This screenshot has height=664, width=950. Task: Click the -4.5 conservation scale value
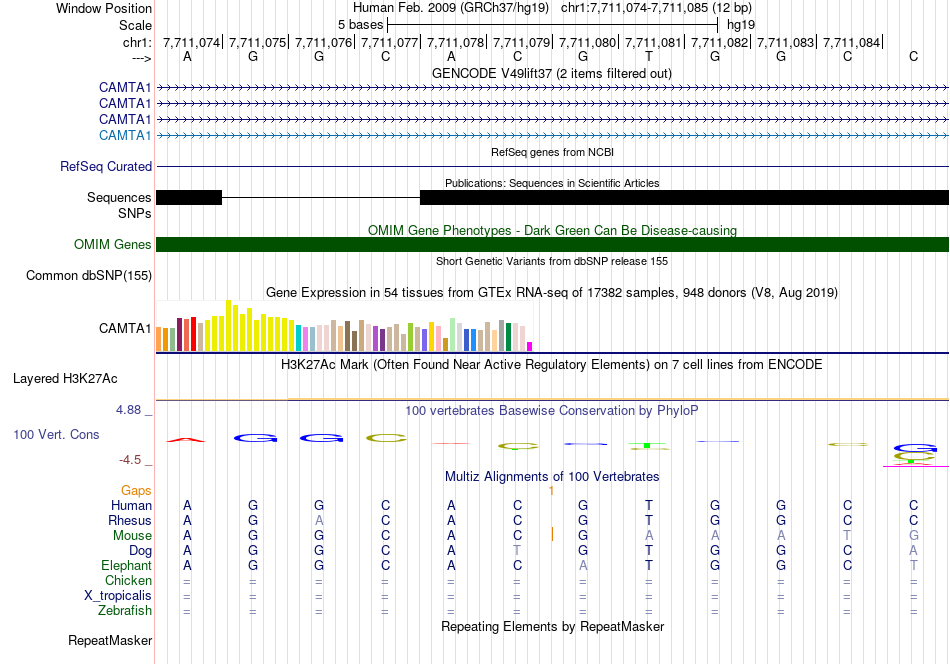130,460
